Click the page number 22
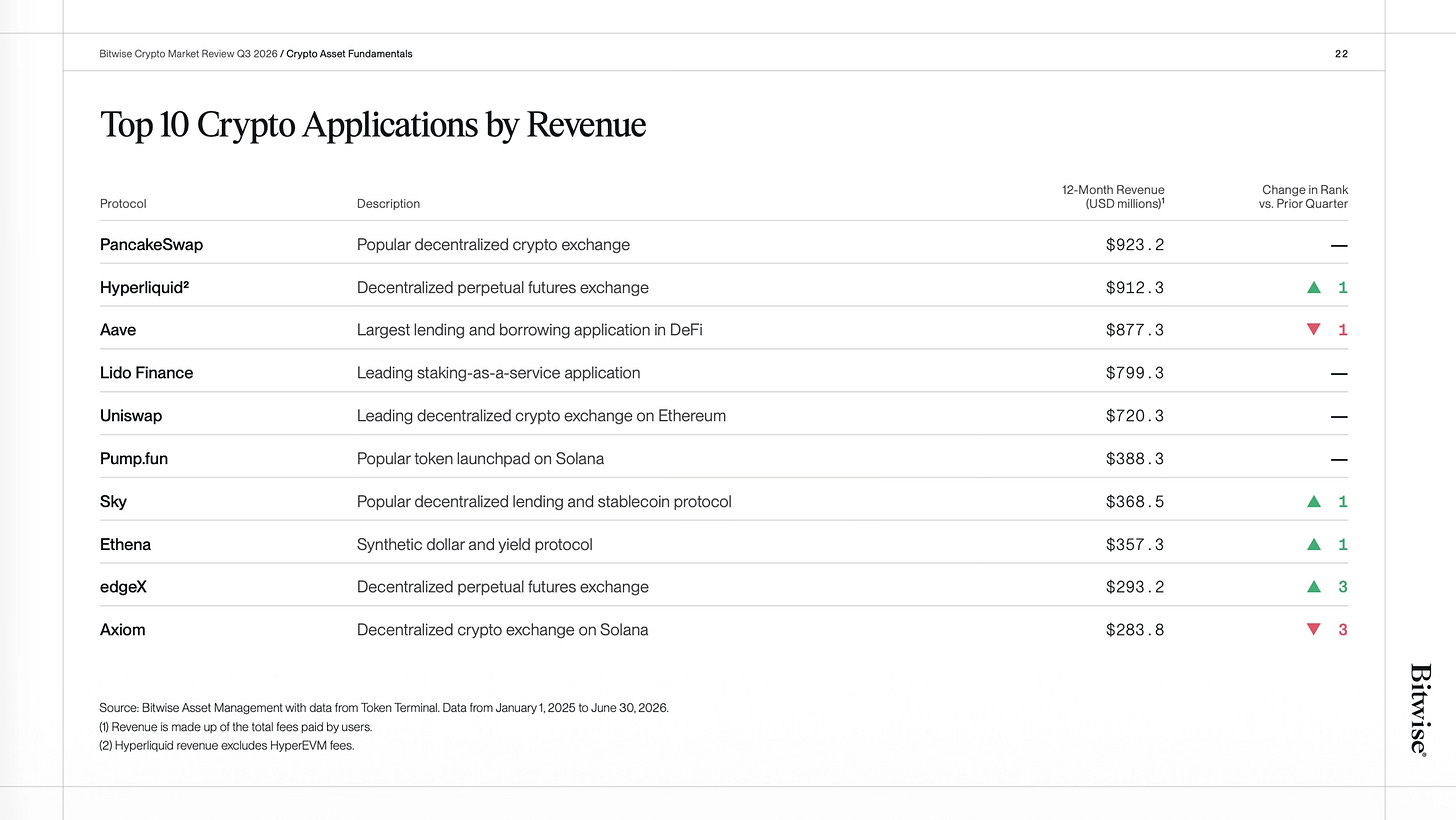Viewport: 1456px width, 820px height. pos(1341,54)
